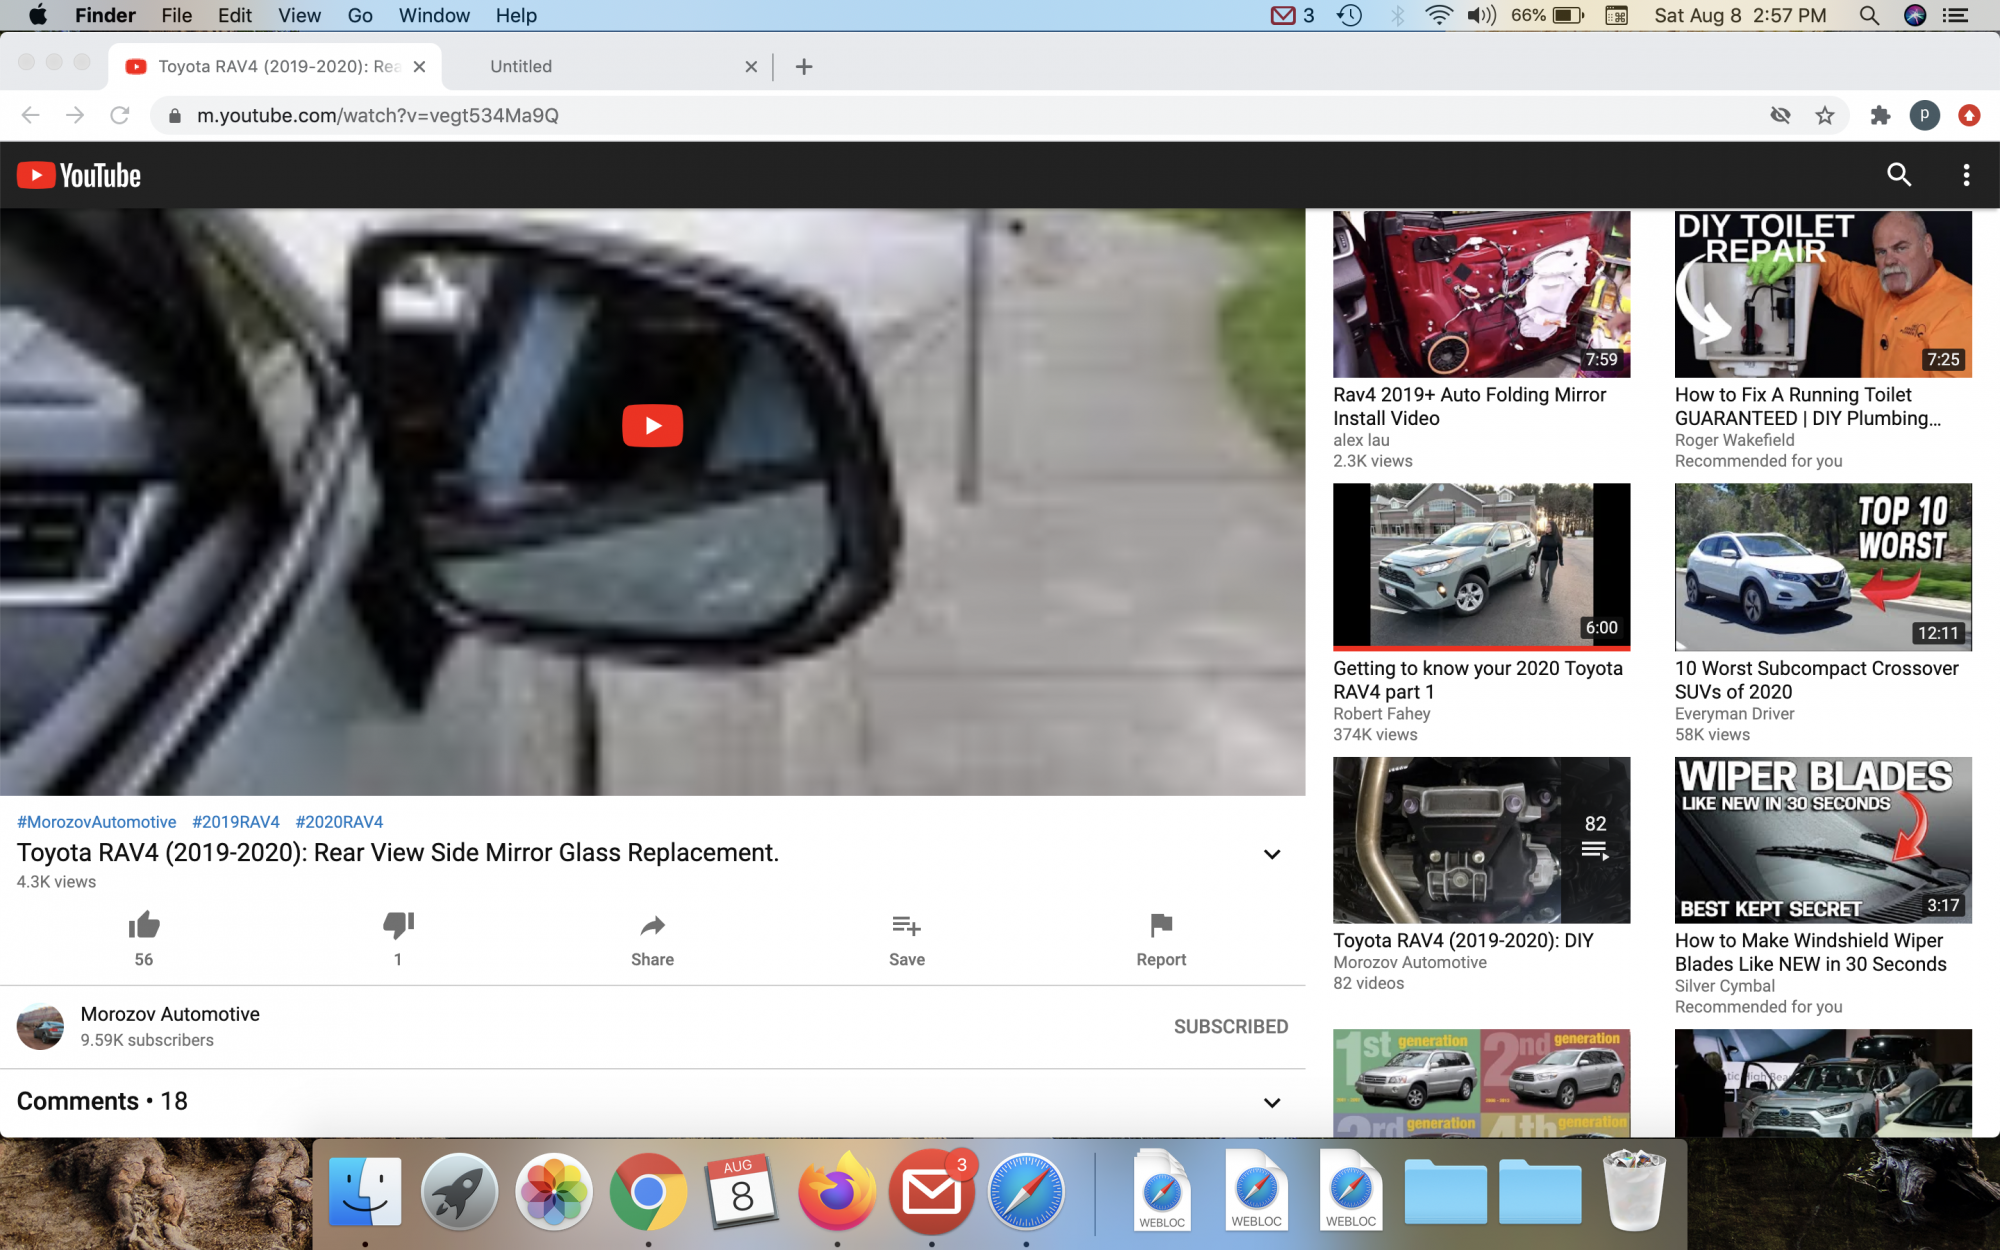2000x1250 pixels.
Task: Open Morozov Automotive channel avatar
Action: (x=40, y=1026)
